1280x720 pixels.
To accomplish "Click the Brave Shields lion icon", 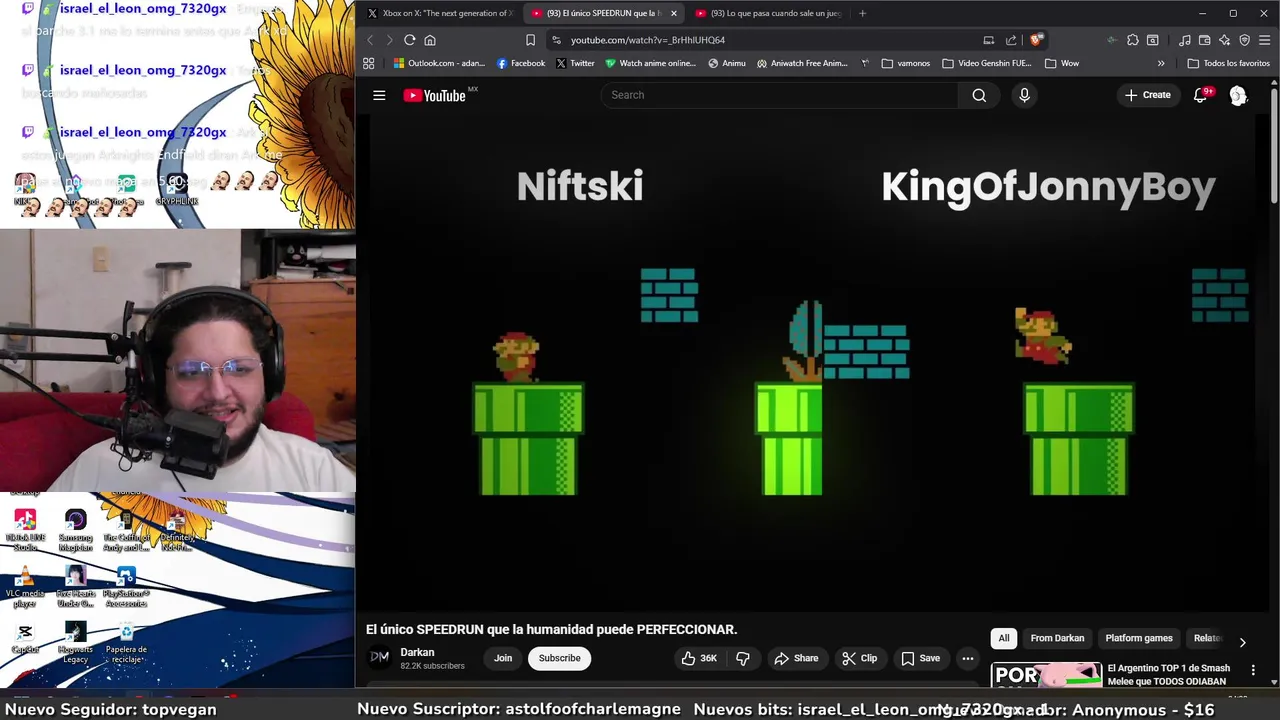I will pyautogui.click(x=1036, y=40).
